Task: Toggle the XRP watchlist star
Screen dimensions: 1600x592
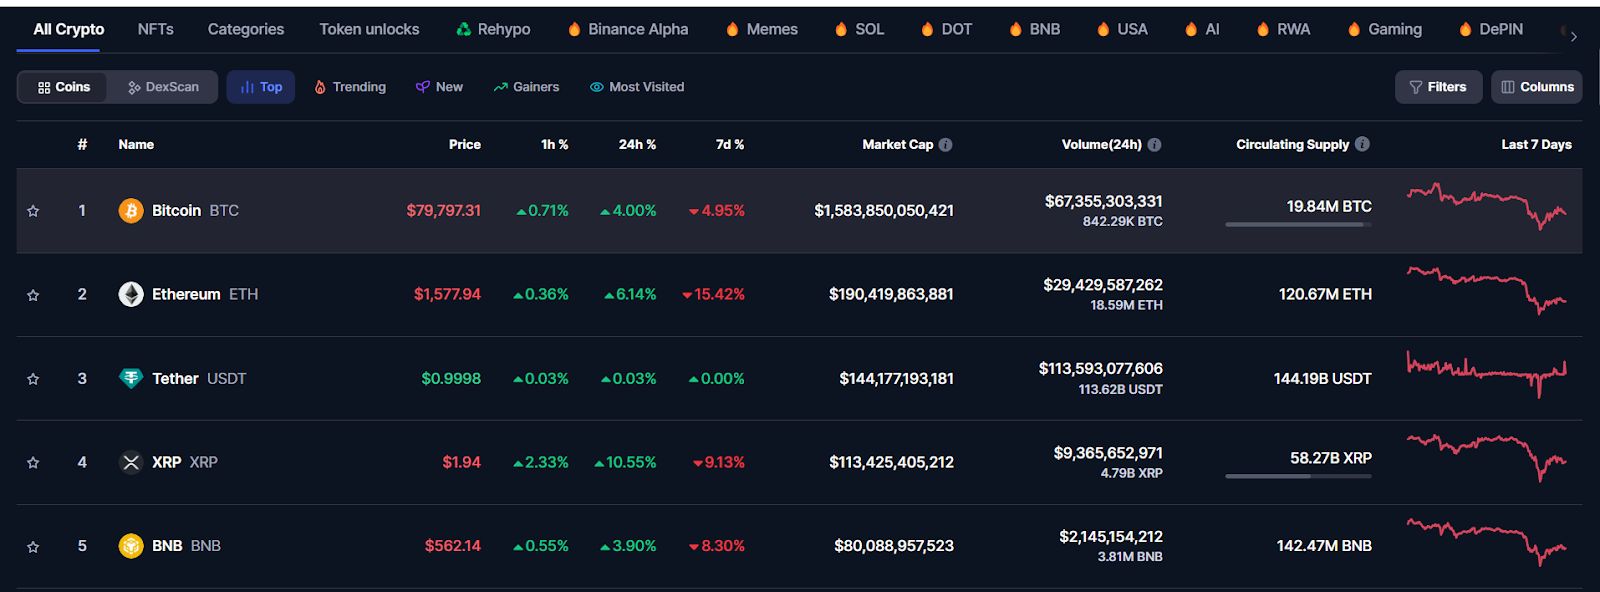Action: pos(33,463)
